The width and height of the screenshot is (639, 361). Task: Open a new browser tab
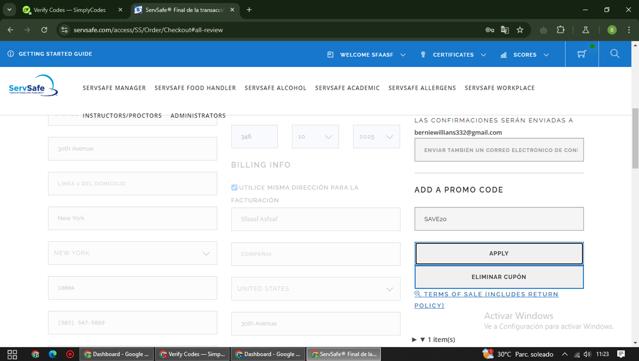(249, 10)
